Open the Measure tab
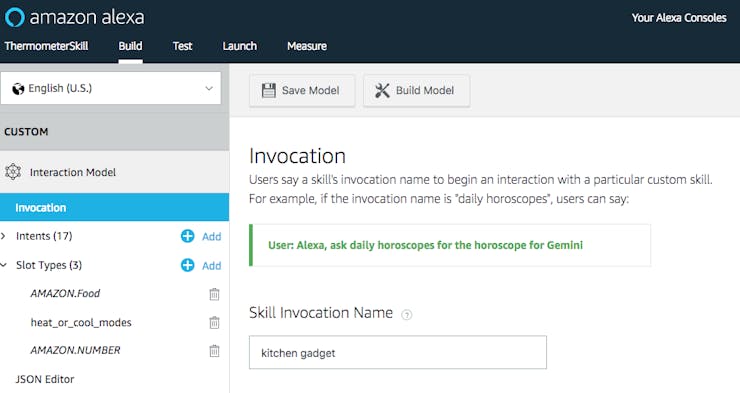The width and height of the screenshot is (740, 393). 307,46
